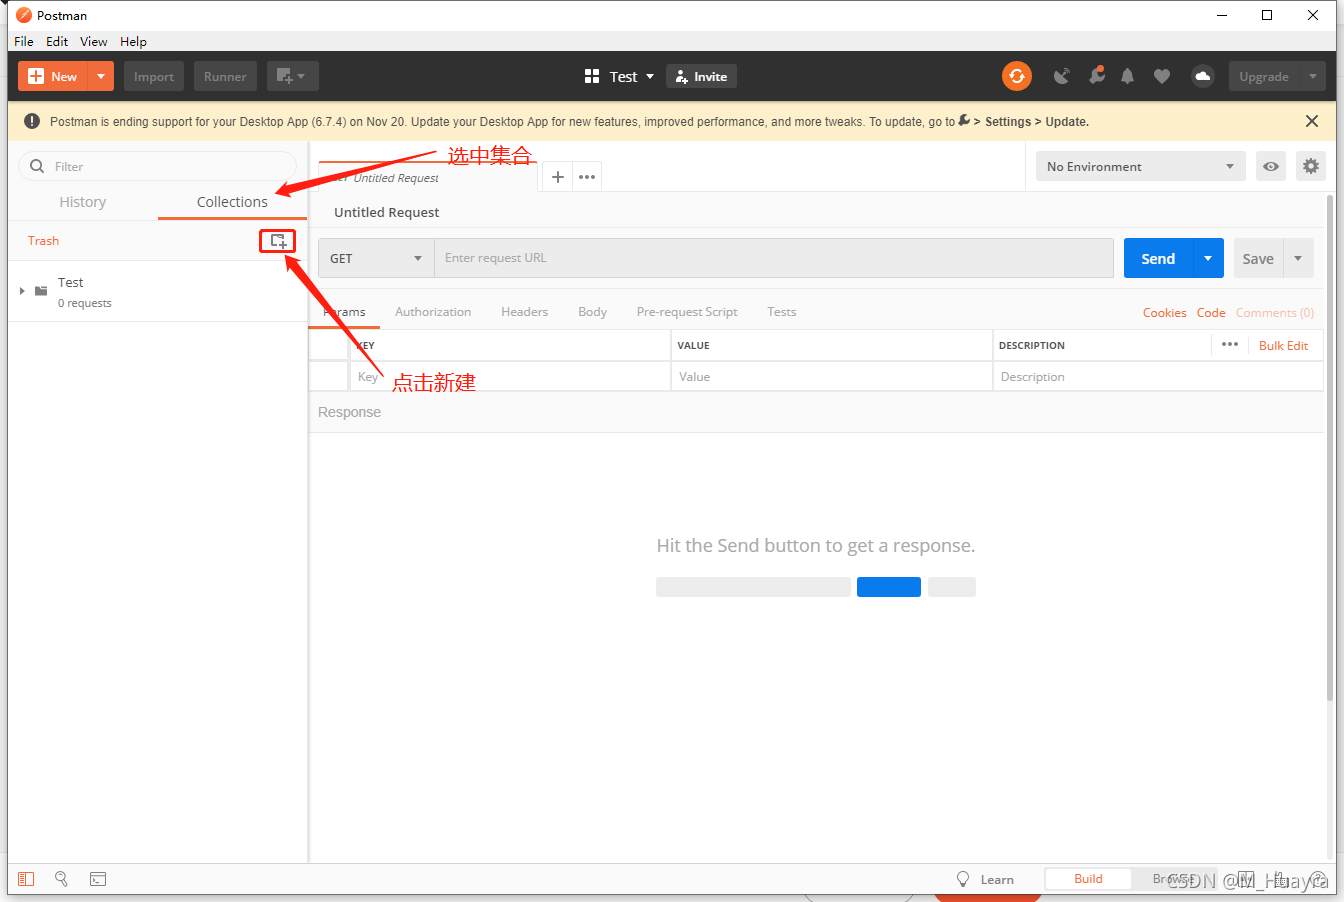Click the new collection icon beside Trash
The width and height of the screenshot is (1344, 902).
click(x=278, y=241)
